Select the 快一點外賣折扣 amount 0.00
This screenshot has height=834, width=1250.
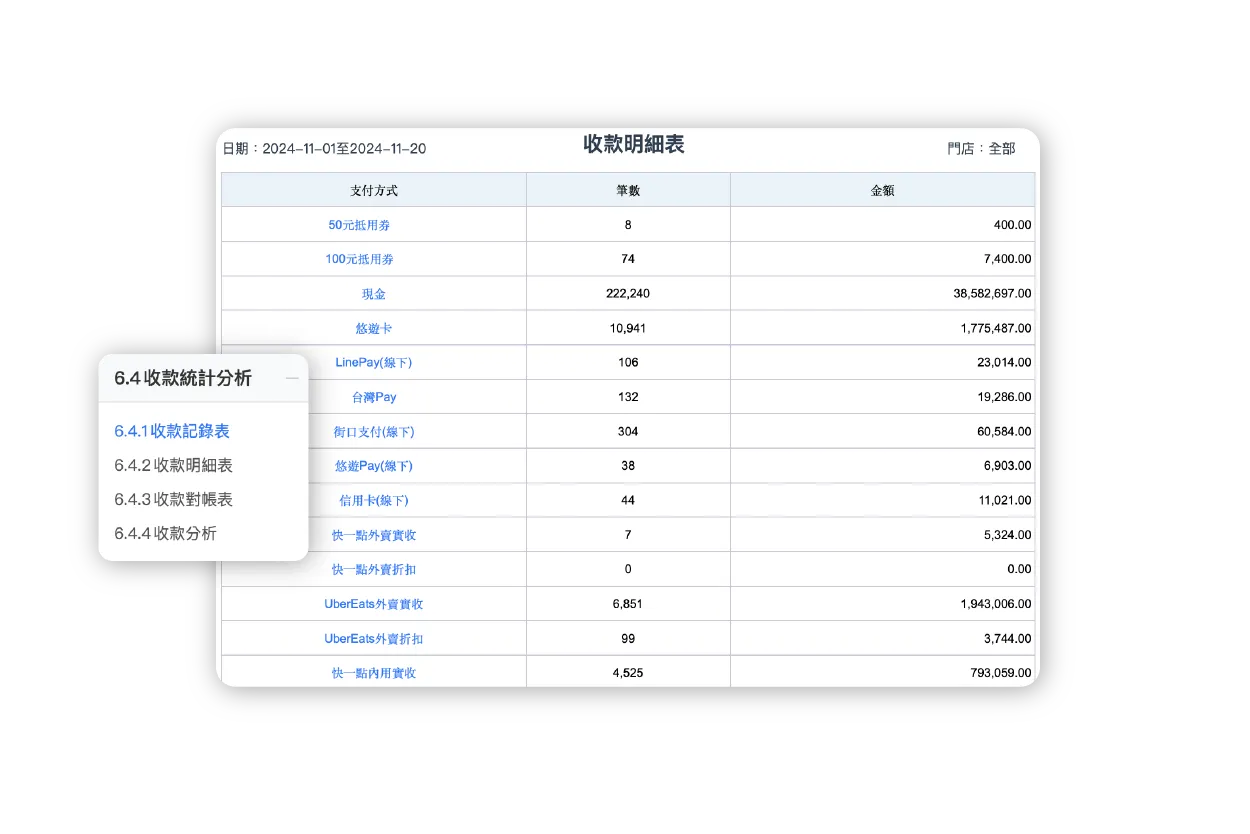point(883,569)
